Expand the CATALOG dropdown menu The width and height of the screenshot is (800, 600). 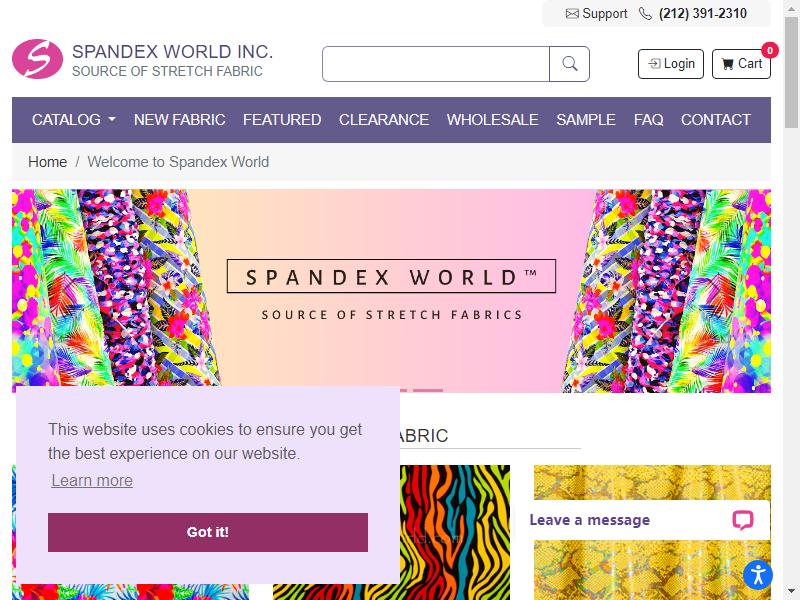point(73,120)
